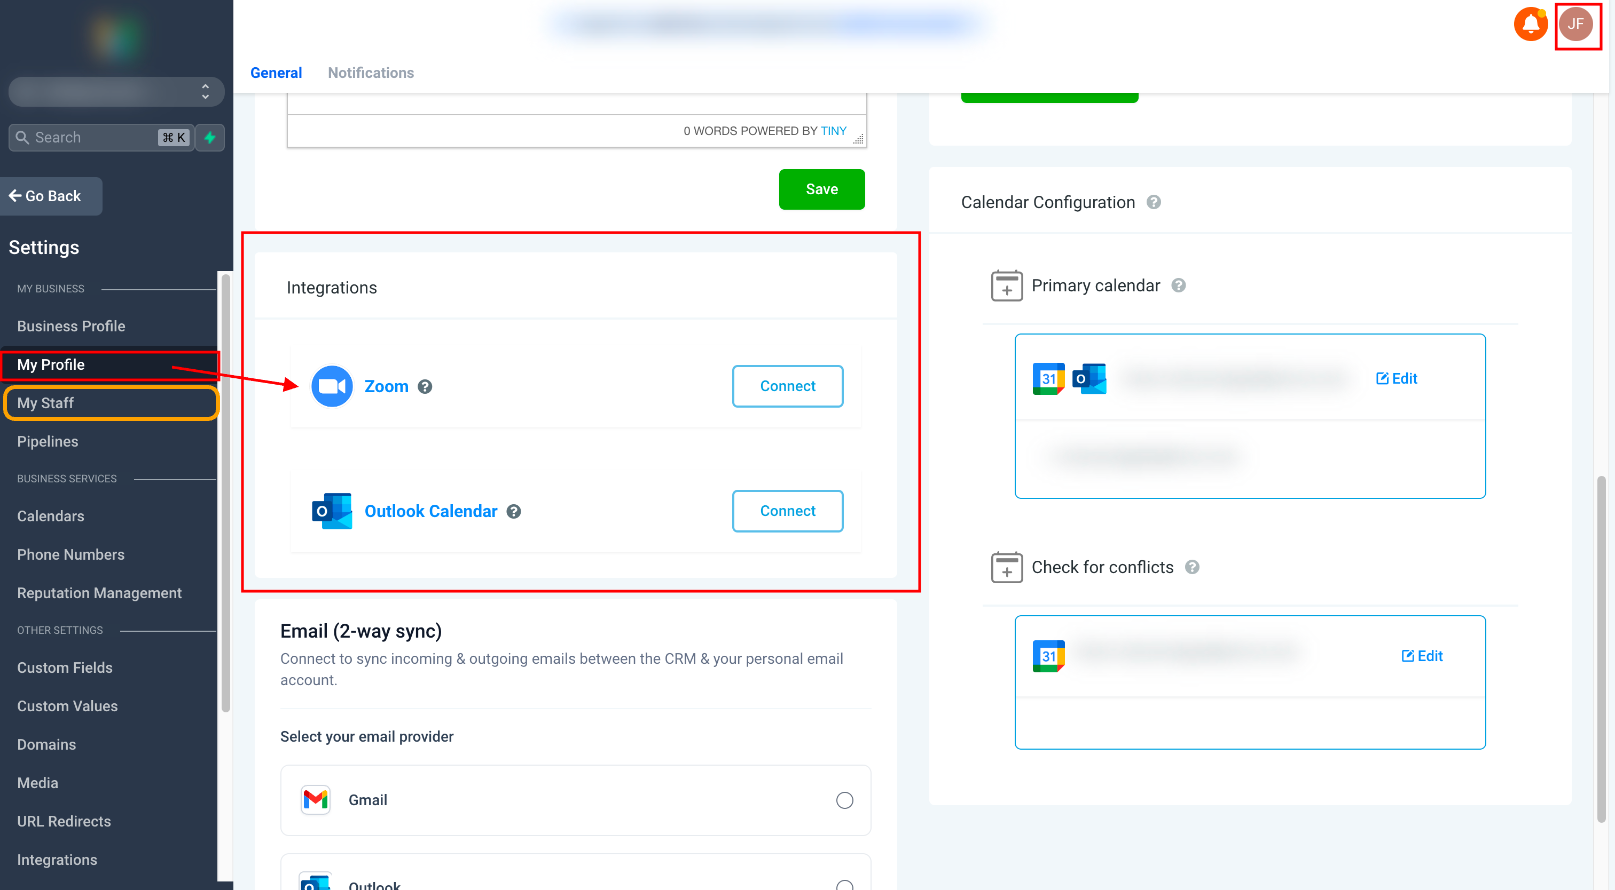The image size is (1615, 890).
Task: Edit the Primary calendar selection
Action: coord(1397,378)
